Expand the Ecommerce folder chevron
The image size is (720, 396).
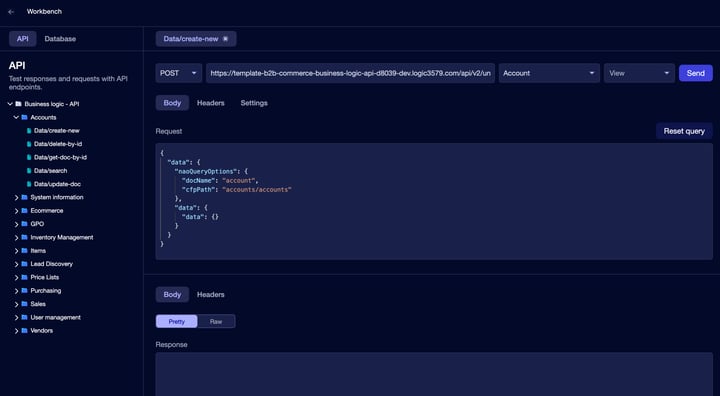pos(16,211)
